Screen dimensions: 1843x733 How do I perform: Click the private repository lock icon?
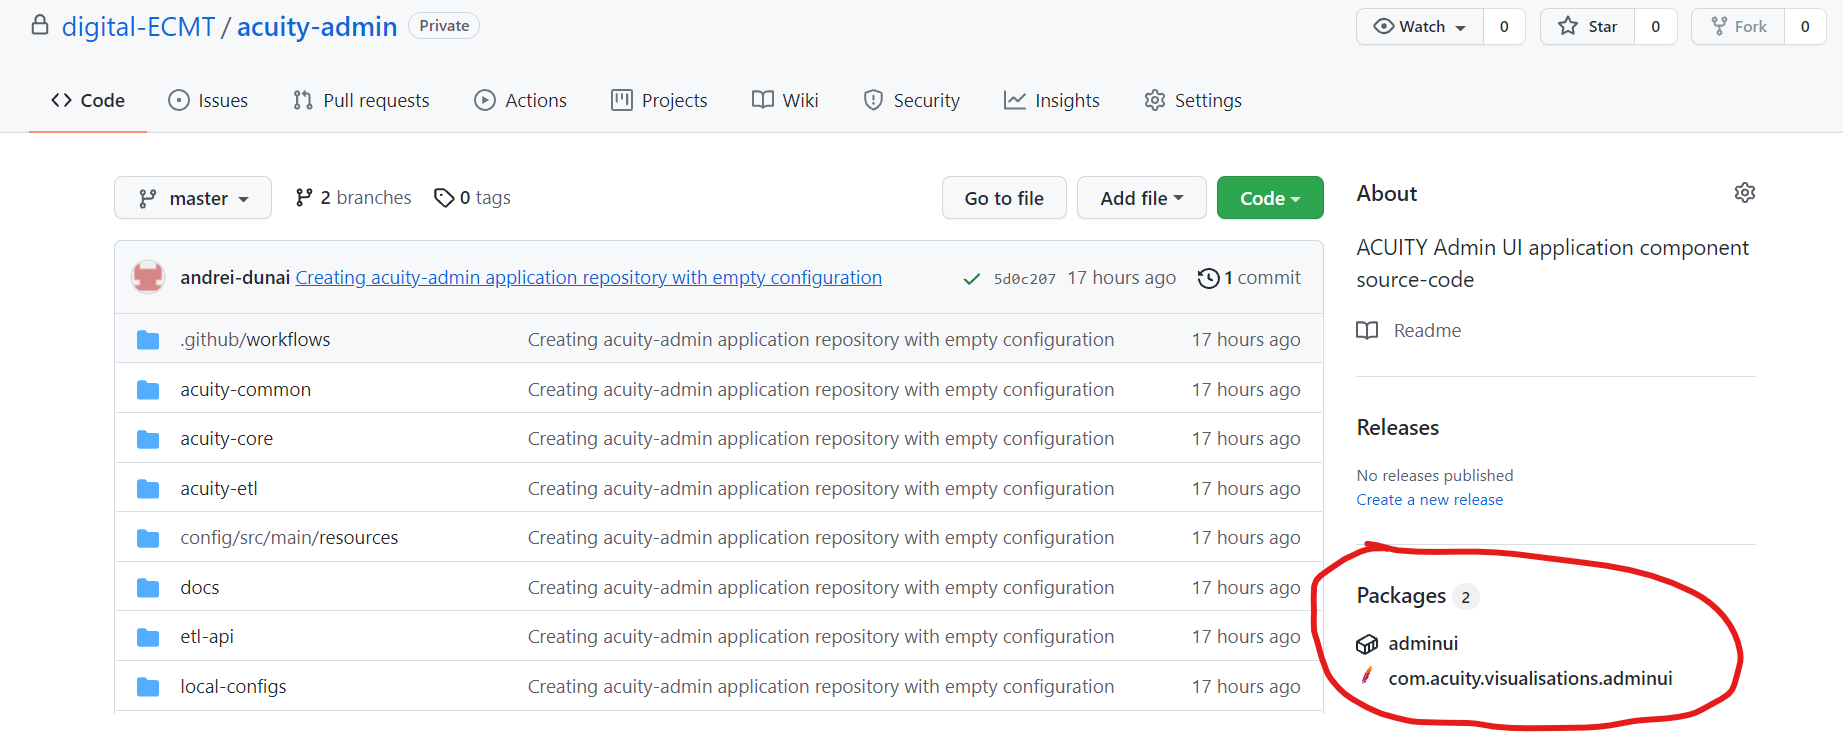(40, 25)
